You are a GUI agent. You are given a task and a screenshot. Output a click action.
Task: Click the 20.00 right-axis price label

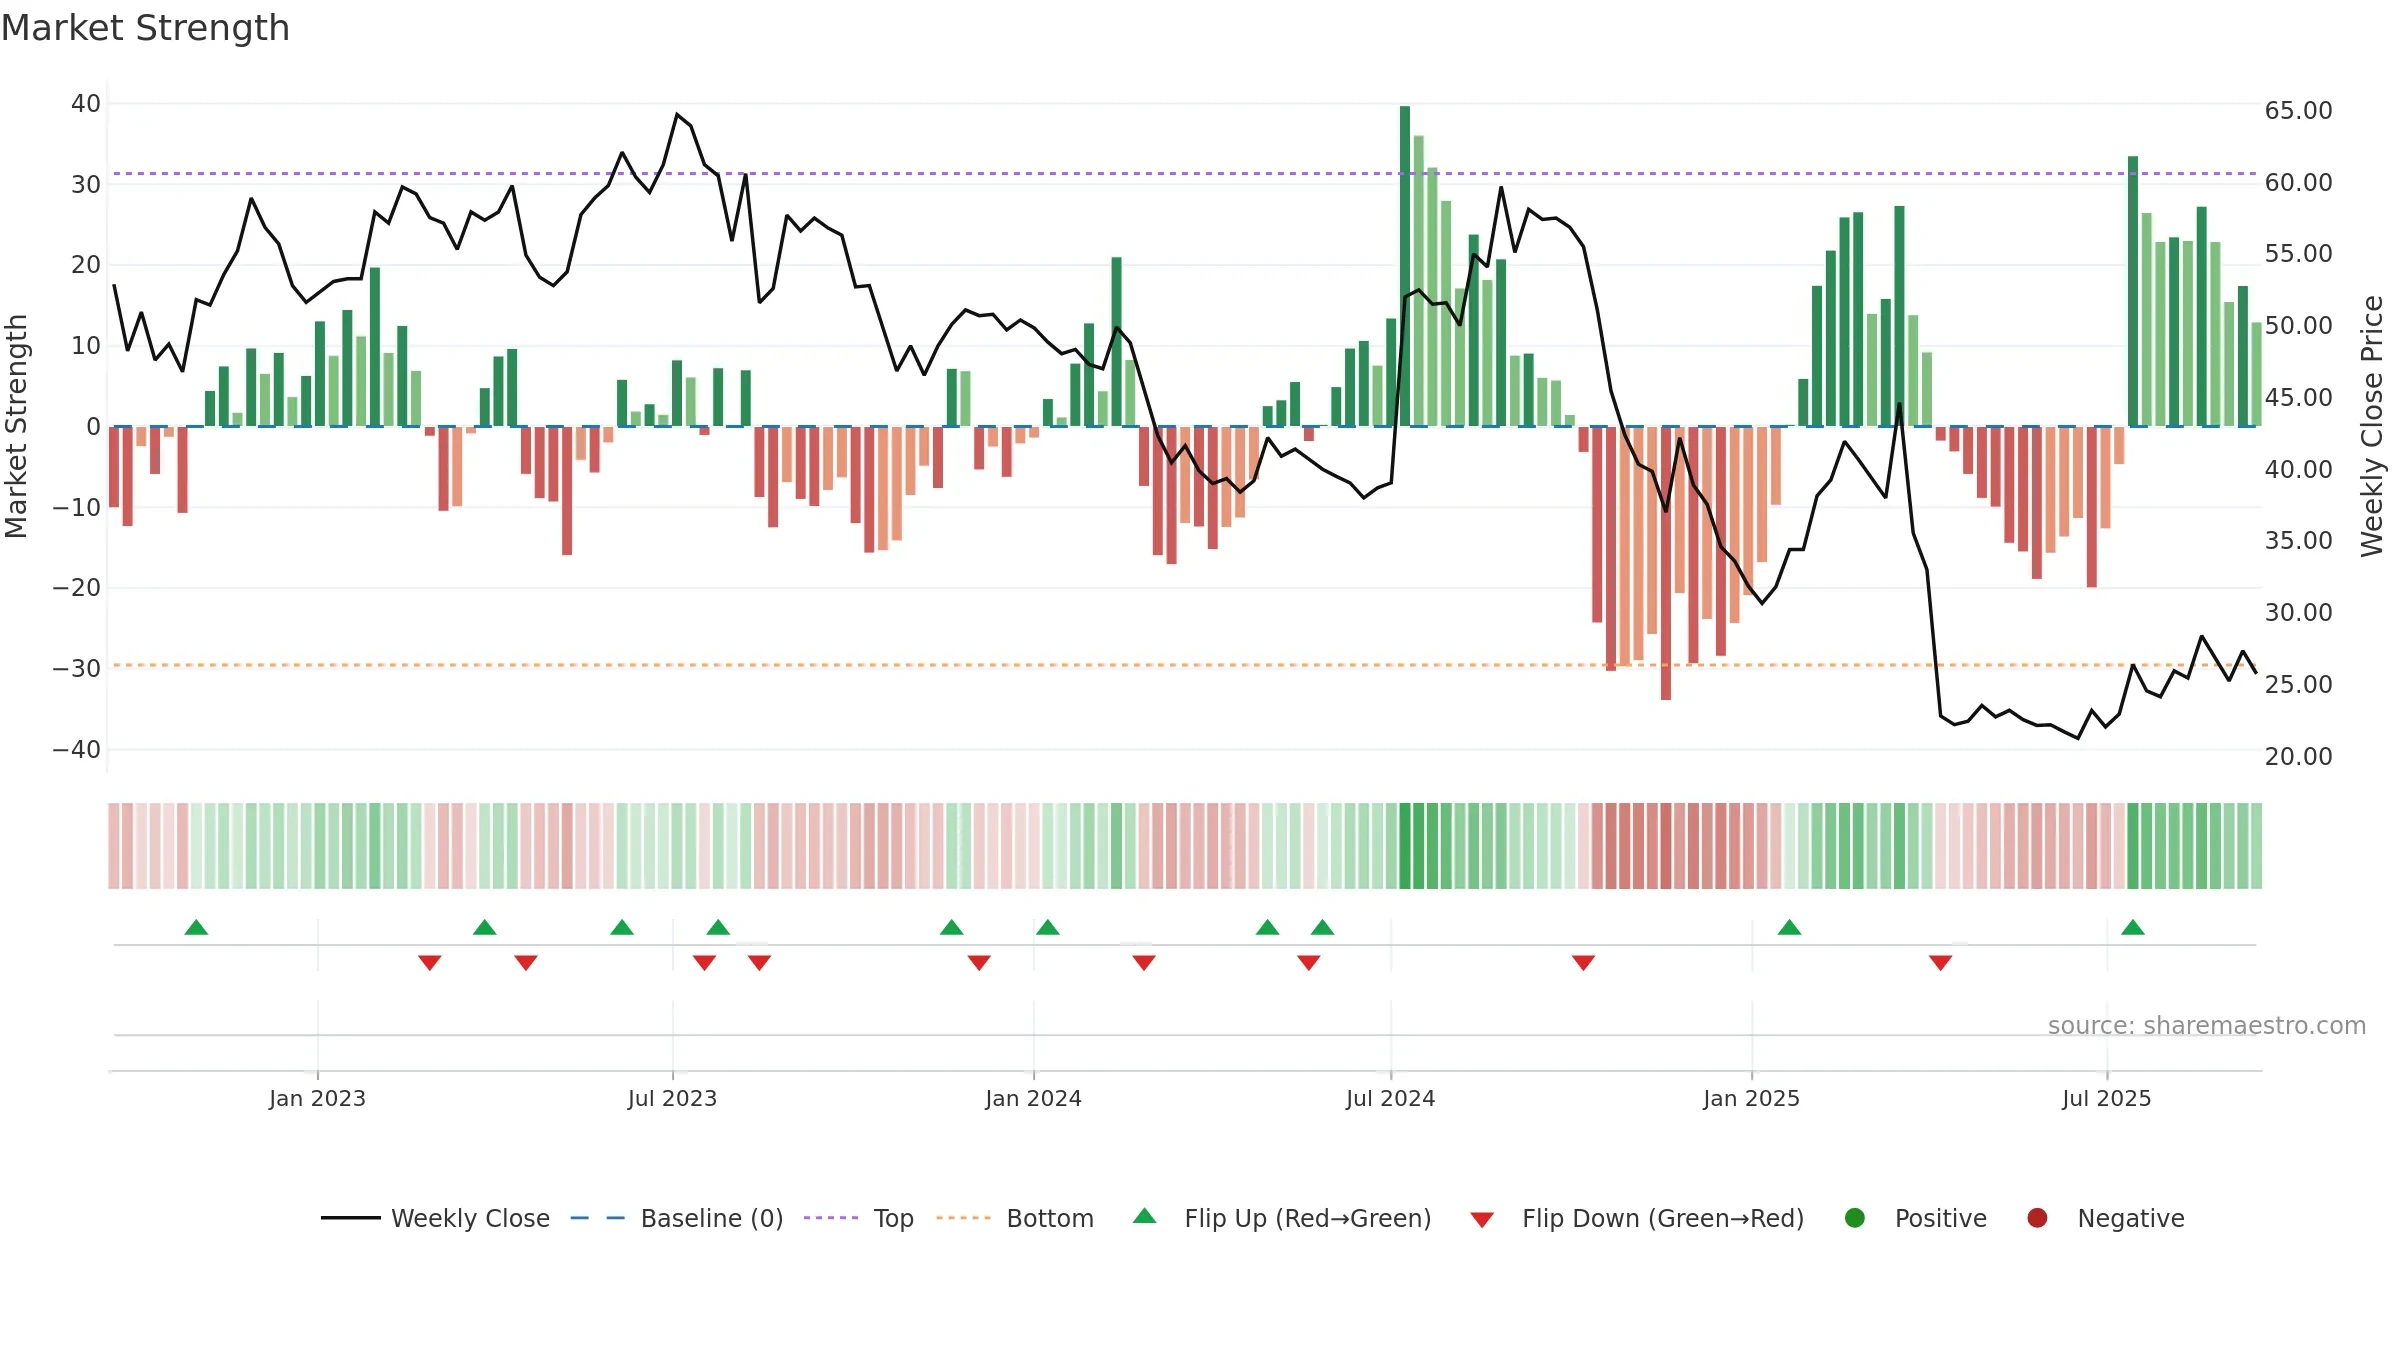pyautogui.click(x=2298, y=756)
